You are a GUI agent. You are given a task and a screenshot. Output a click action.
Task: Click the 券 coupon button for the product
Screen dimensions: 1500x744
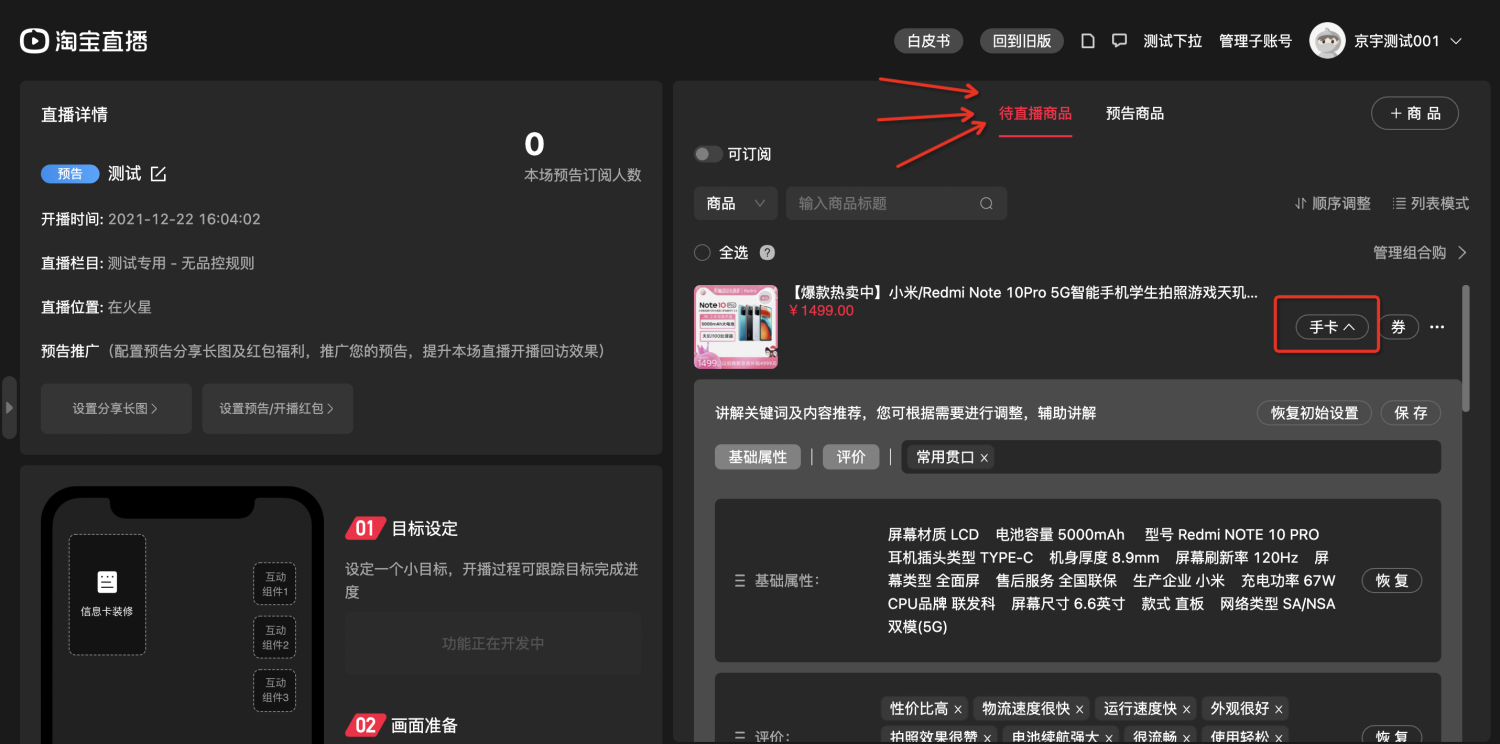[x=1399, y=327]
